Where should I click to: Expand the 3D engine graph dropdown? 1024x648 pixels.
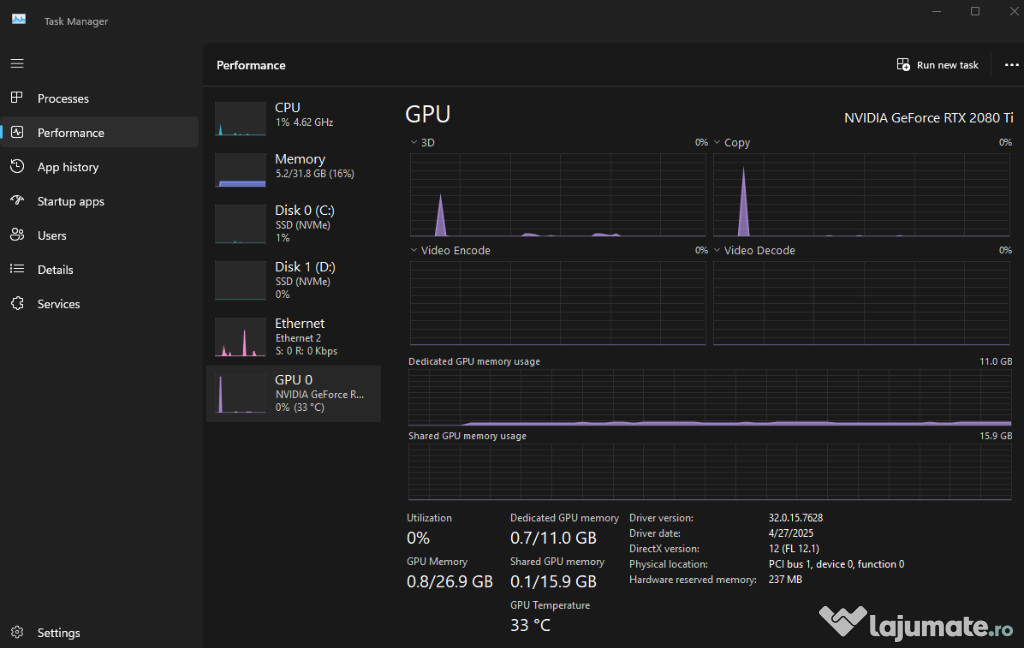(x=413, y=142)
